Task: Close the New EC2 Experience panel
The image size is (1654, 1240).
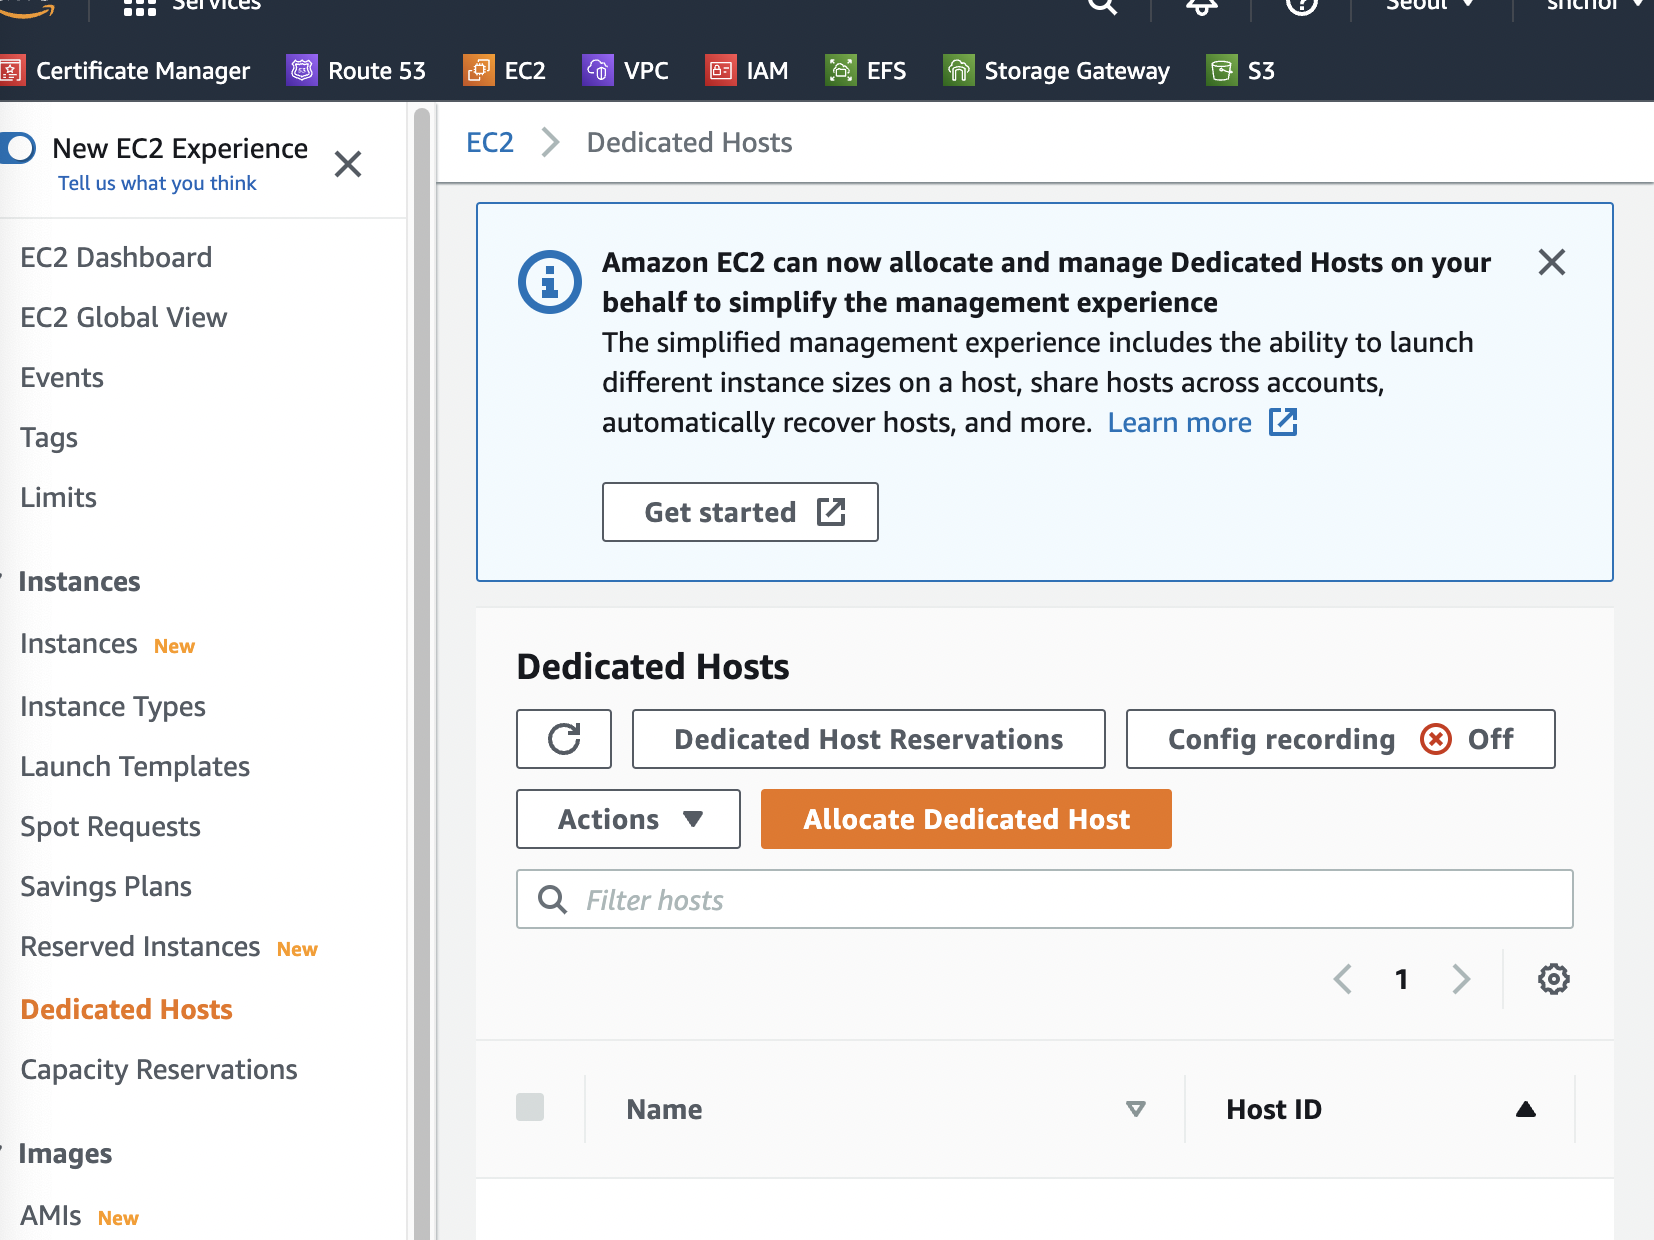Action: [x=348, y=164]
